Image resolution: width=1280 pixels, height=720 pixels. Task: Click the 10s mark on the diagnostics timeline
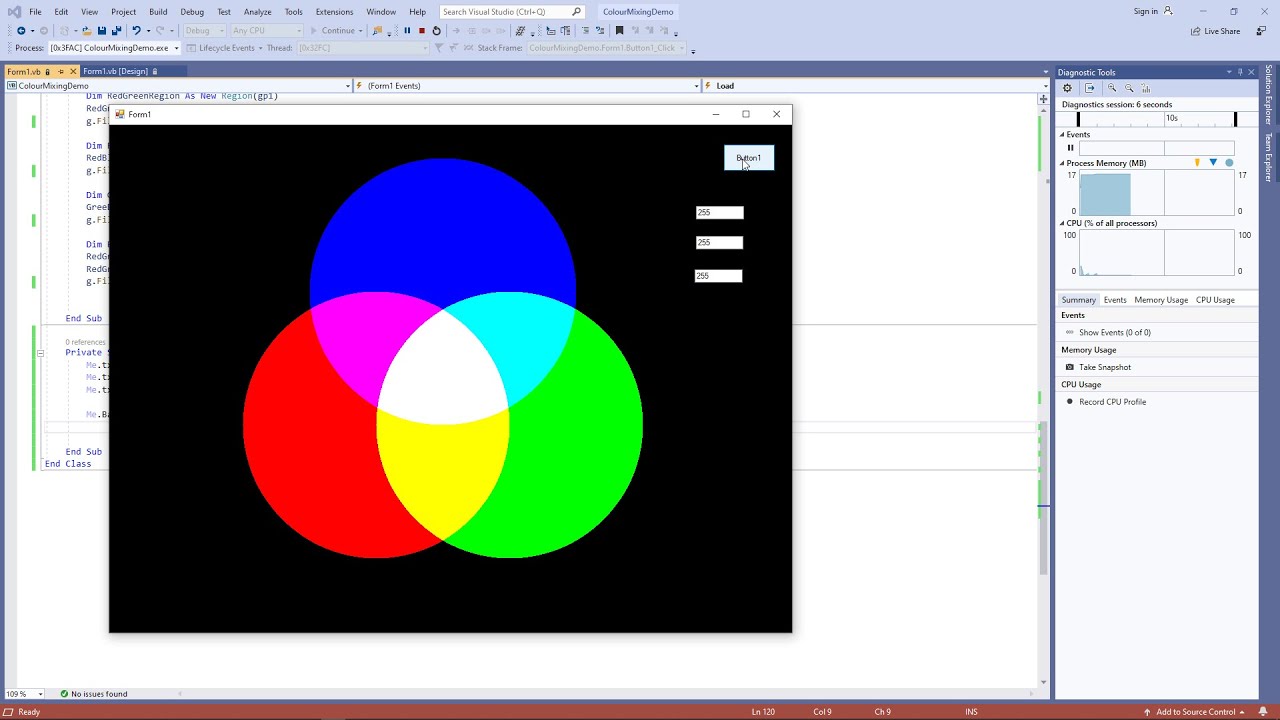(x=1172, y=118)
